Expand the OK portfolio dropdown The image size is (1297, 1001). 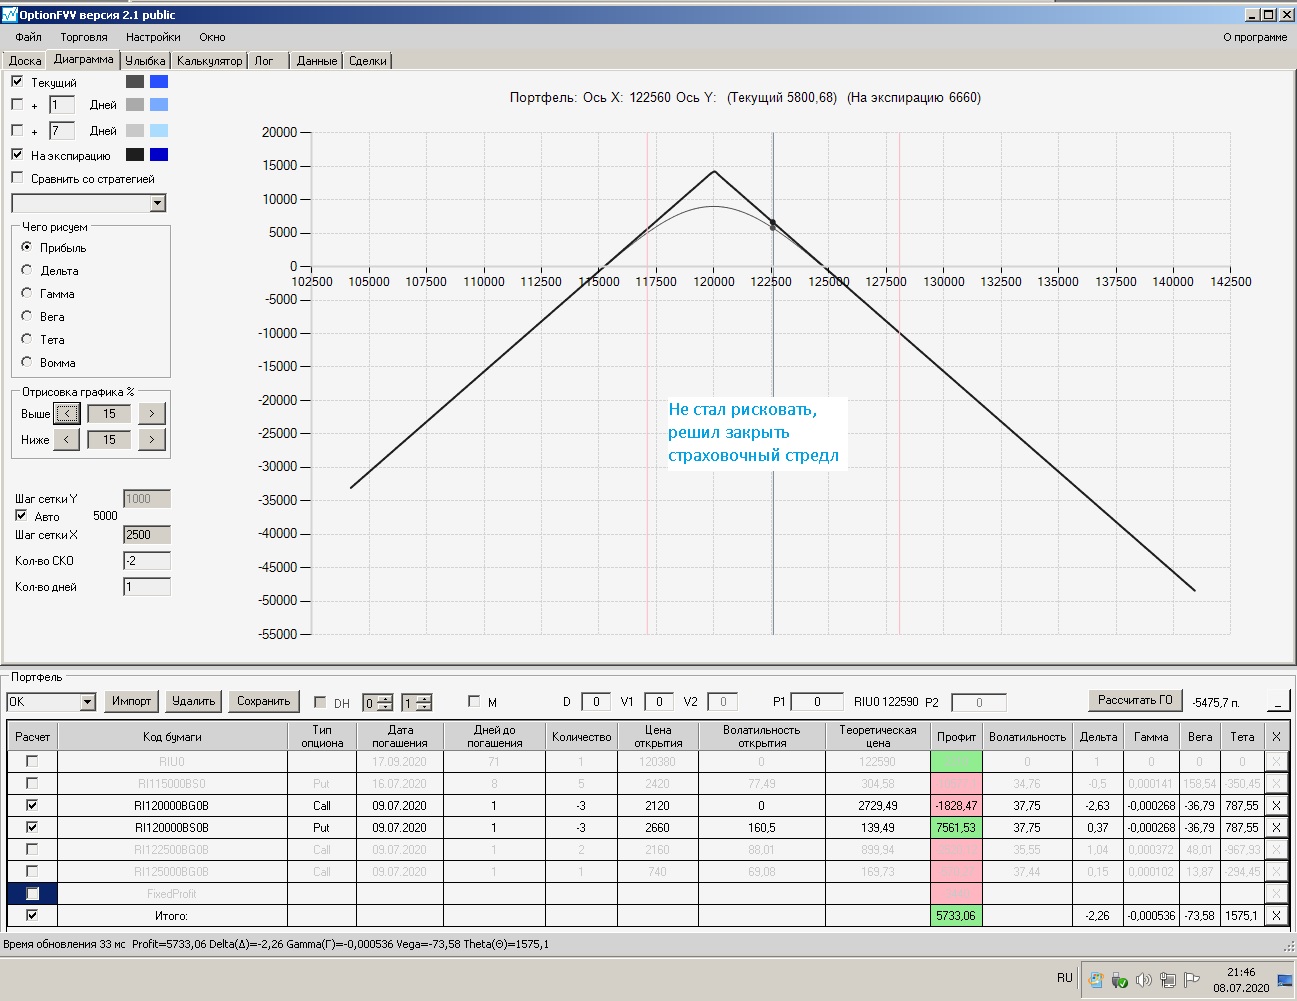click(x=87, y=702)
